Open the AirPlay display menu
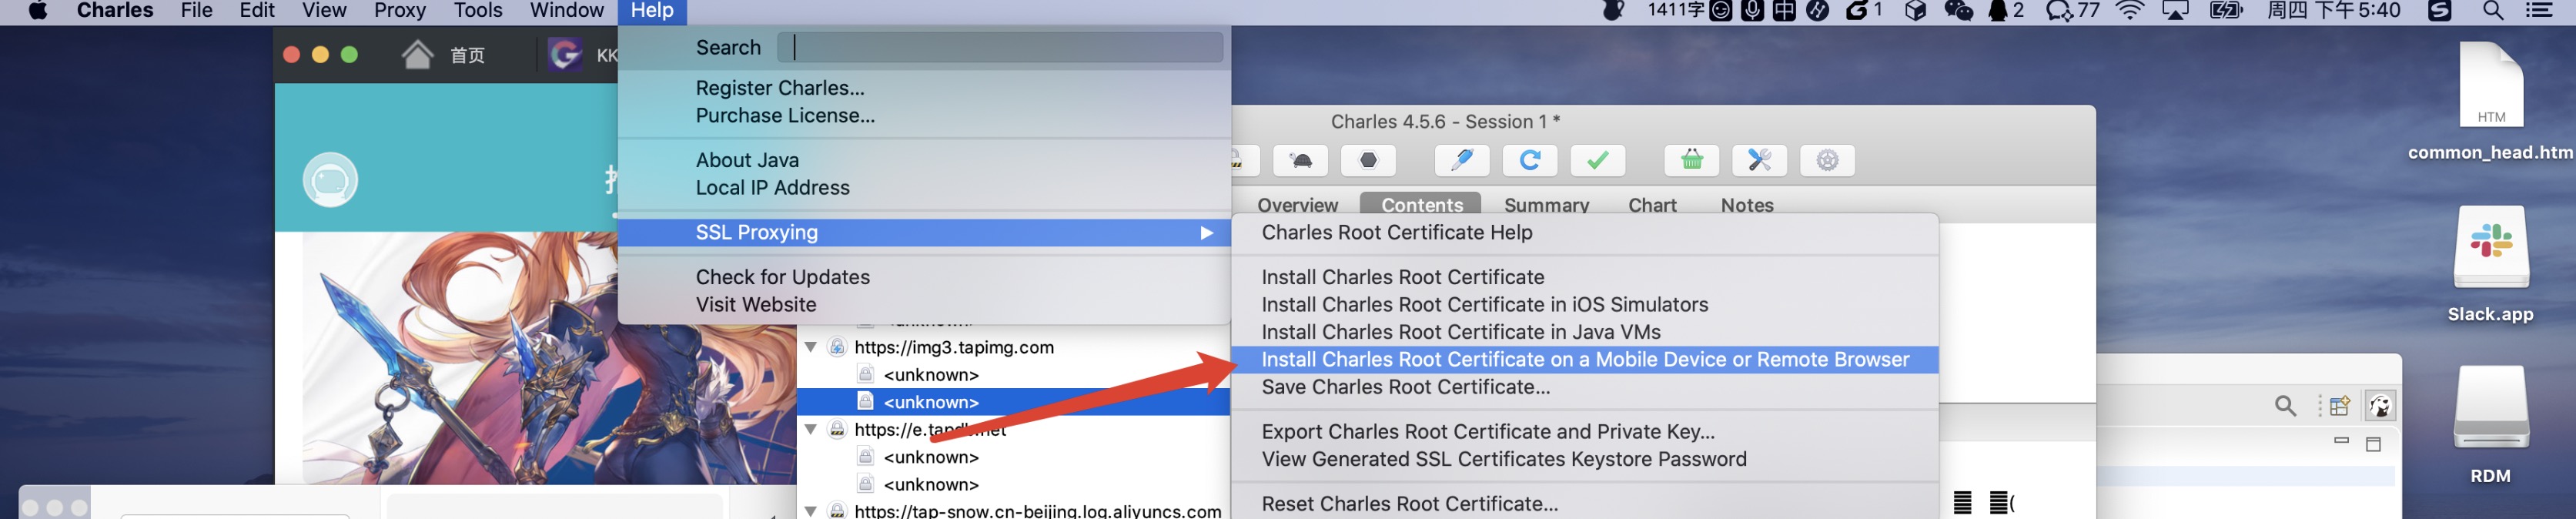Image resolution: width=2576 pixels, height=519 pixels. [2175, 11]
